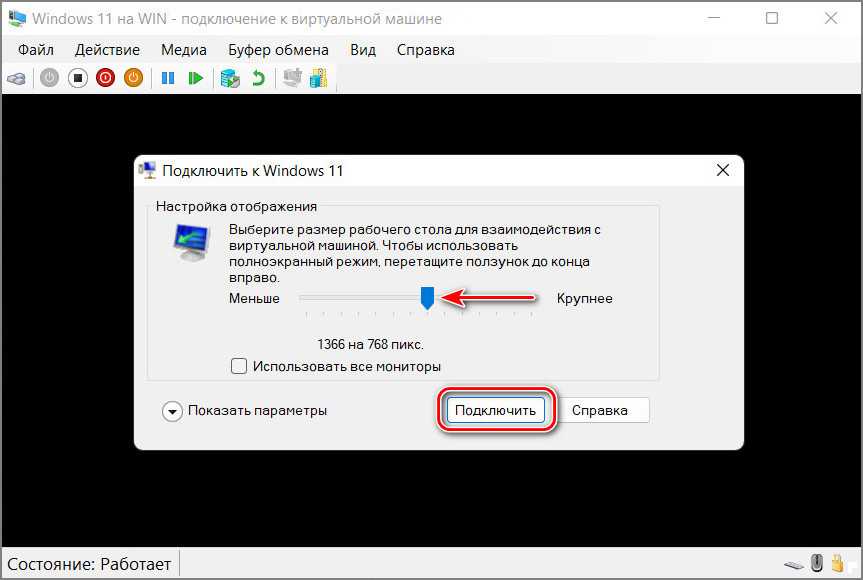
Task: Open the Буфер обмена menu
Action: coord(278,49)
